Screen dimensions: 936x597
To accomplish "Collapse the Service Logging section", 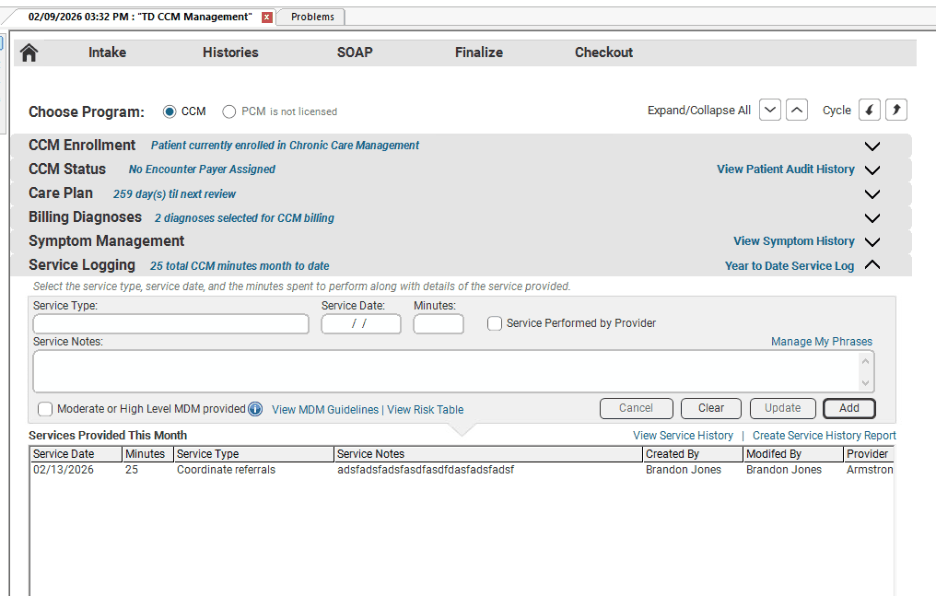I will [x=872, y=264].
